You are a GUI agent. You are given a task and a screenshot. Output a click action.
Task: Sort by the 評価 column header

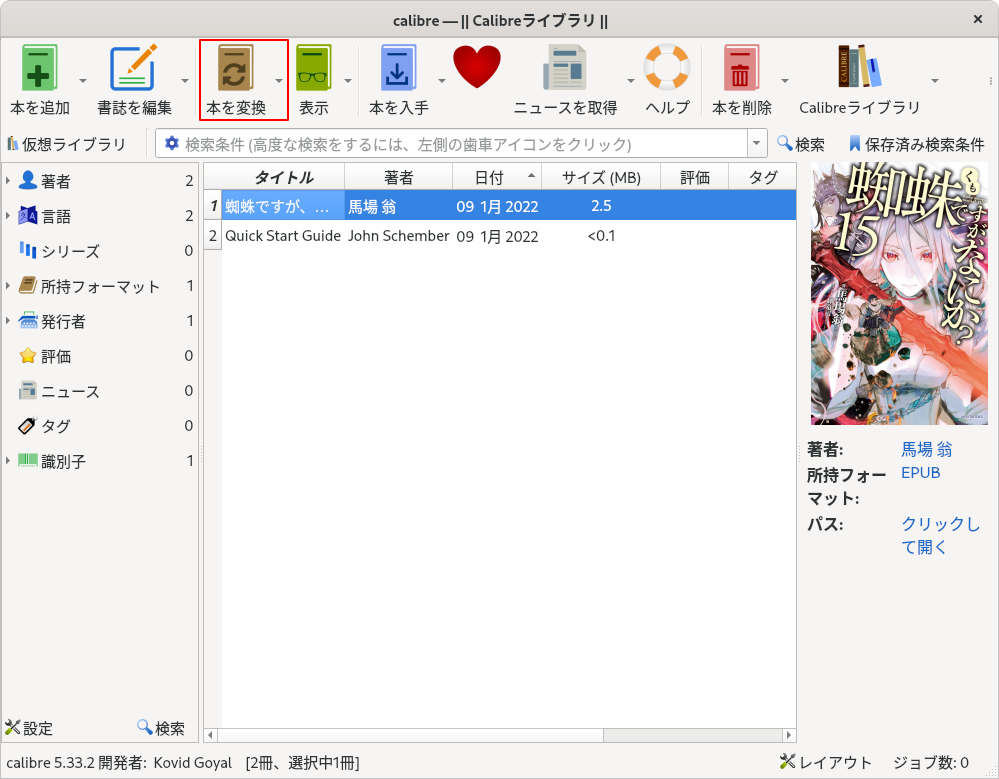pyautogui.click(x=694, y=177)
